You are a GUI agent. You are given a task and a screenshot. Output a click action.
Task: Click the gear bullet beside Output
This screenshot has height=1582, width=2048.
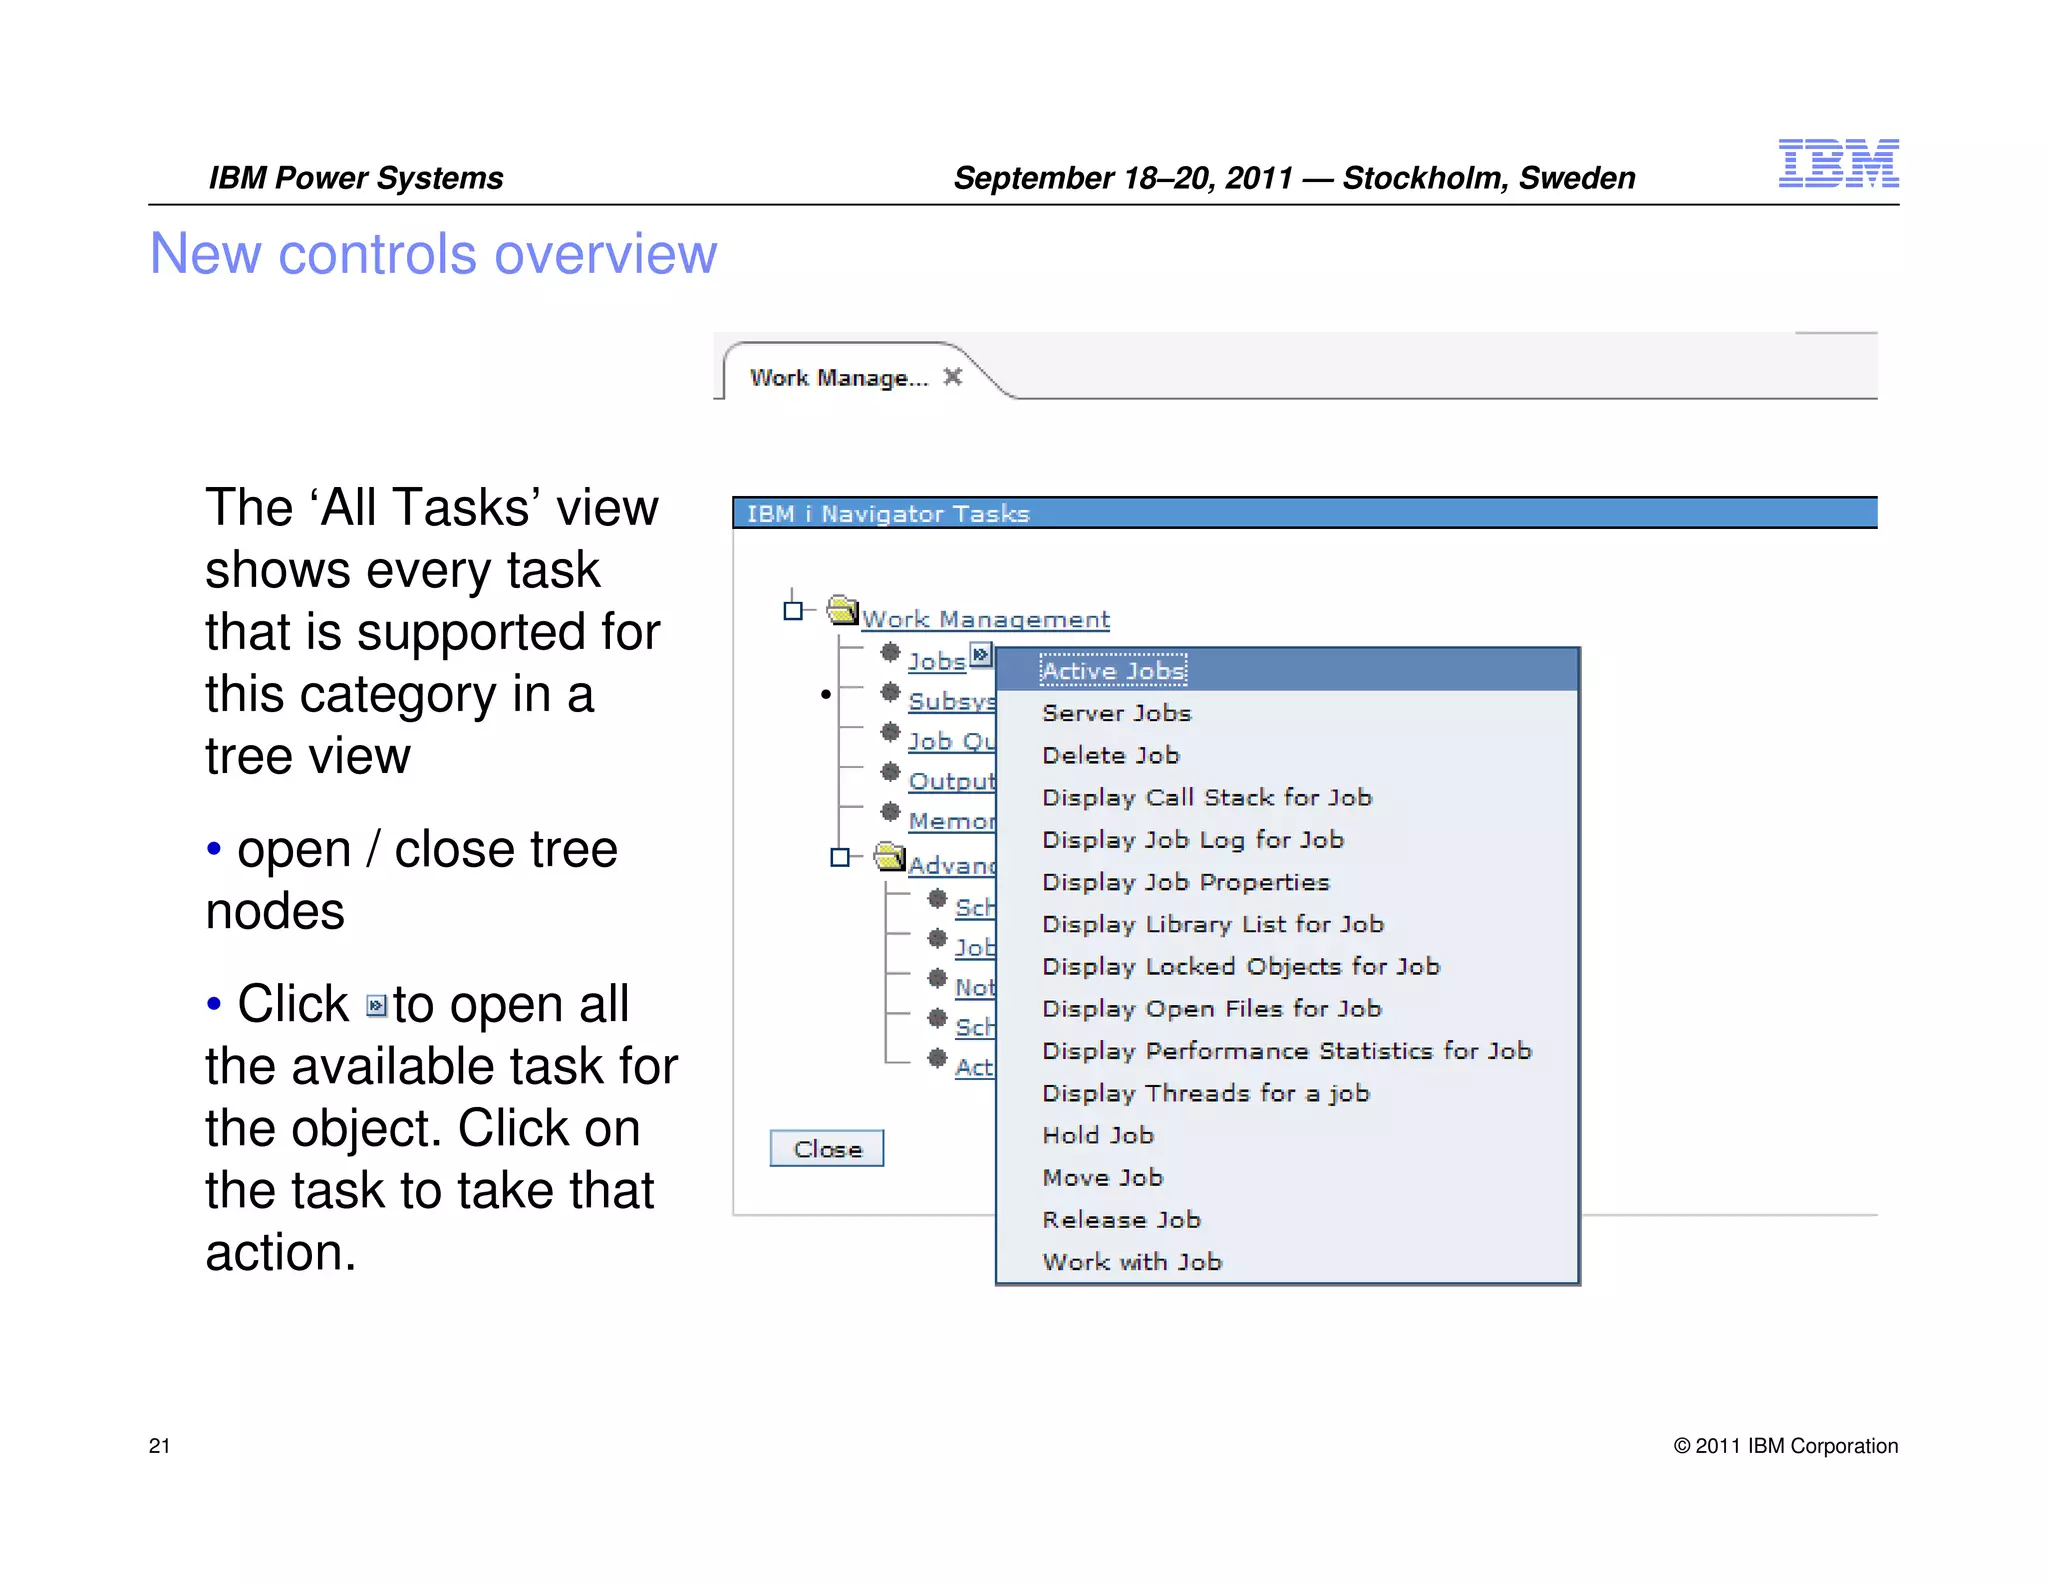tap(890, 772)
